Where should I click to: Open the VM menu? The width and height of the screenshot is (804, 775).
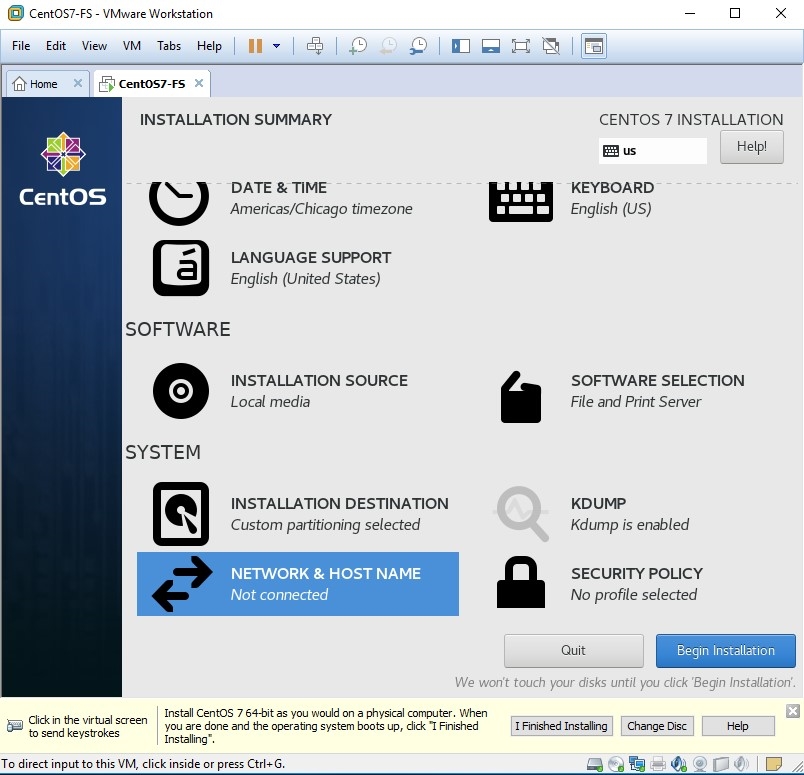(132, 46)
